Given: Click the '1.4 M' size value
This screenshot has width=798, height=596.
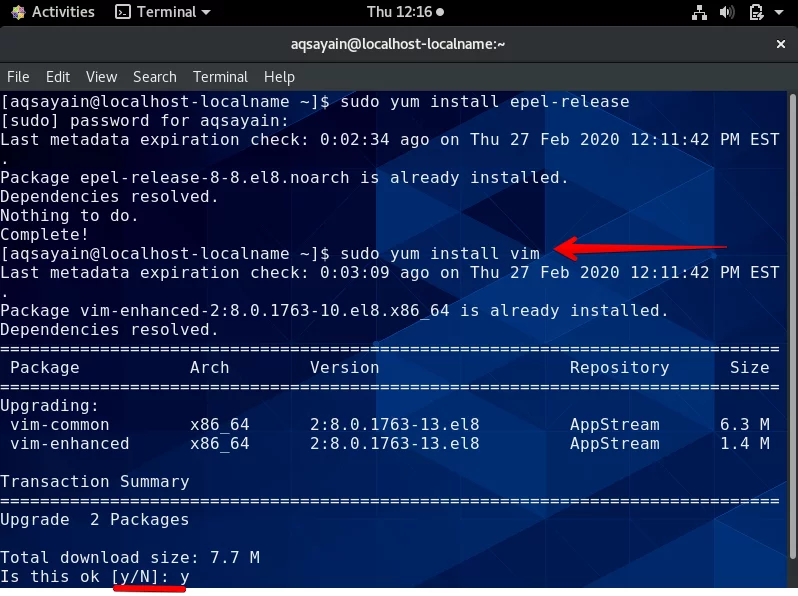Looking at the screenshot, I should pyautogui.click(x=745, y=444).
